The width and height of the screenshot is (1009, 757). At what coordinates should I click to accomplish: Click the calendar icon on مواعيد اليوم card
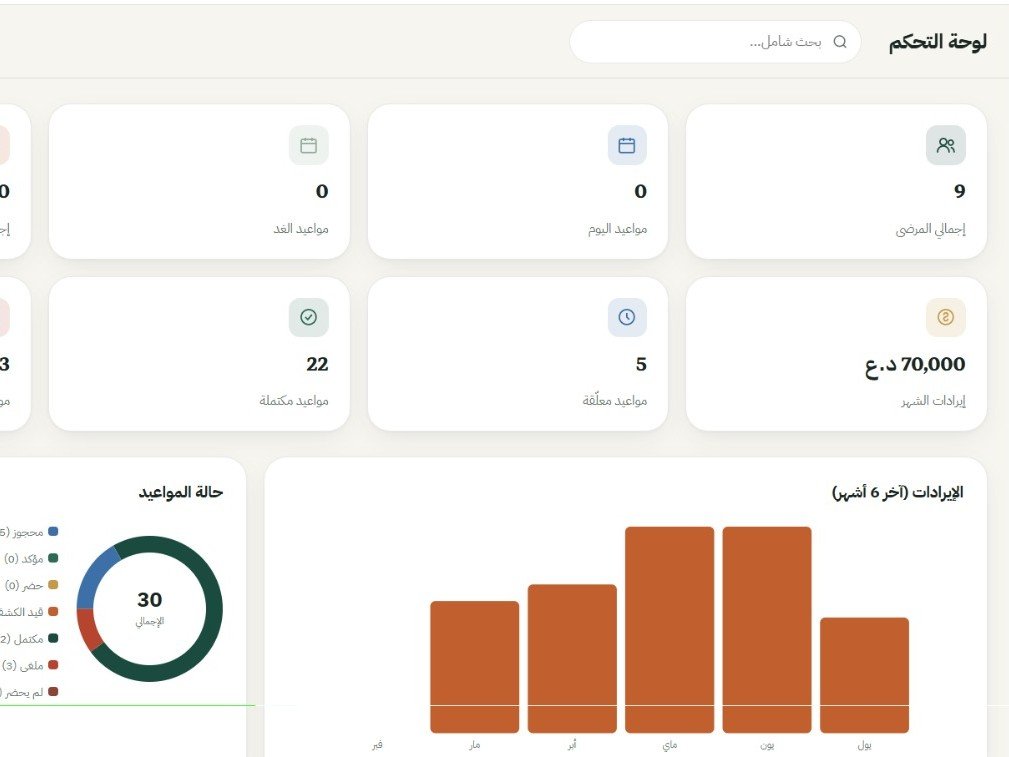tap(627, 145)
